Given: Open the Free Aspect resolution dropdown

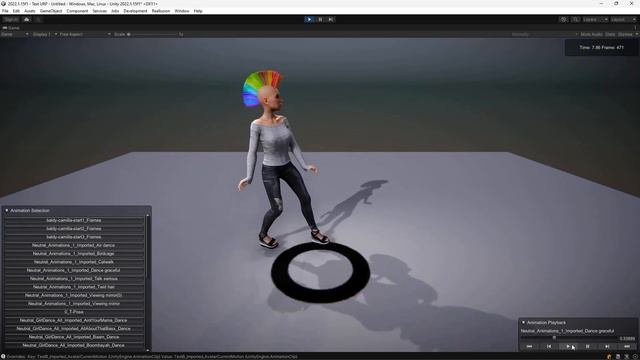Looking at the screenshot, I should [x=84, y=34].
